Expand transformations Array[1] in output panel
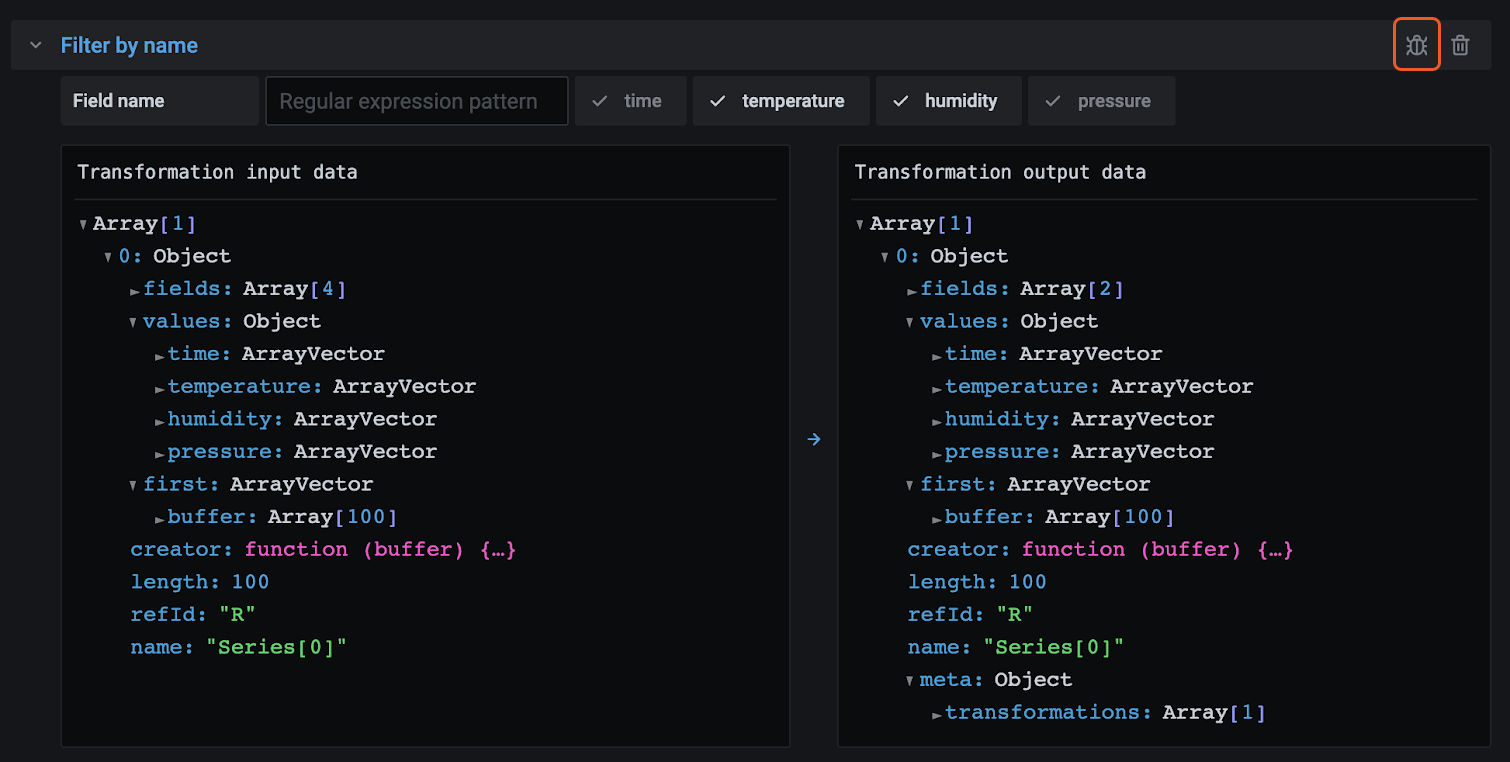The image size is (1510, 762). pos(937,712)
